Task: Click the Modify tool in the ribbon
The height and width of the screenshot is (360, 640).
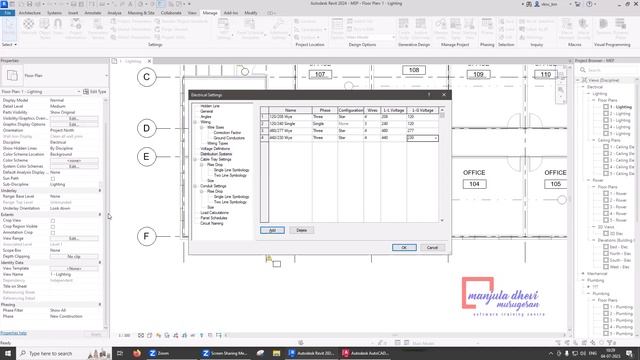Action: click(8, 28)
